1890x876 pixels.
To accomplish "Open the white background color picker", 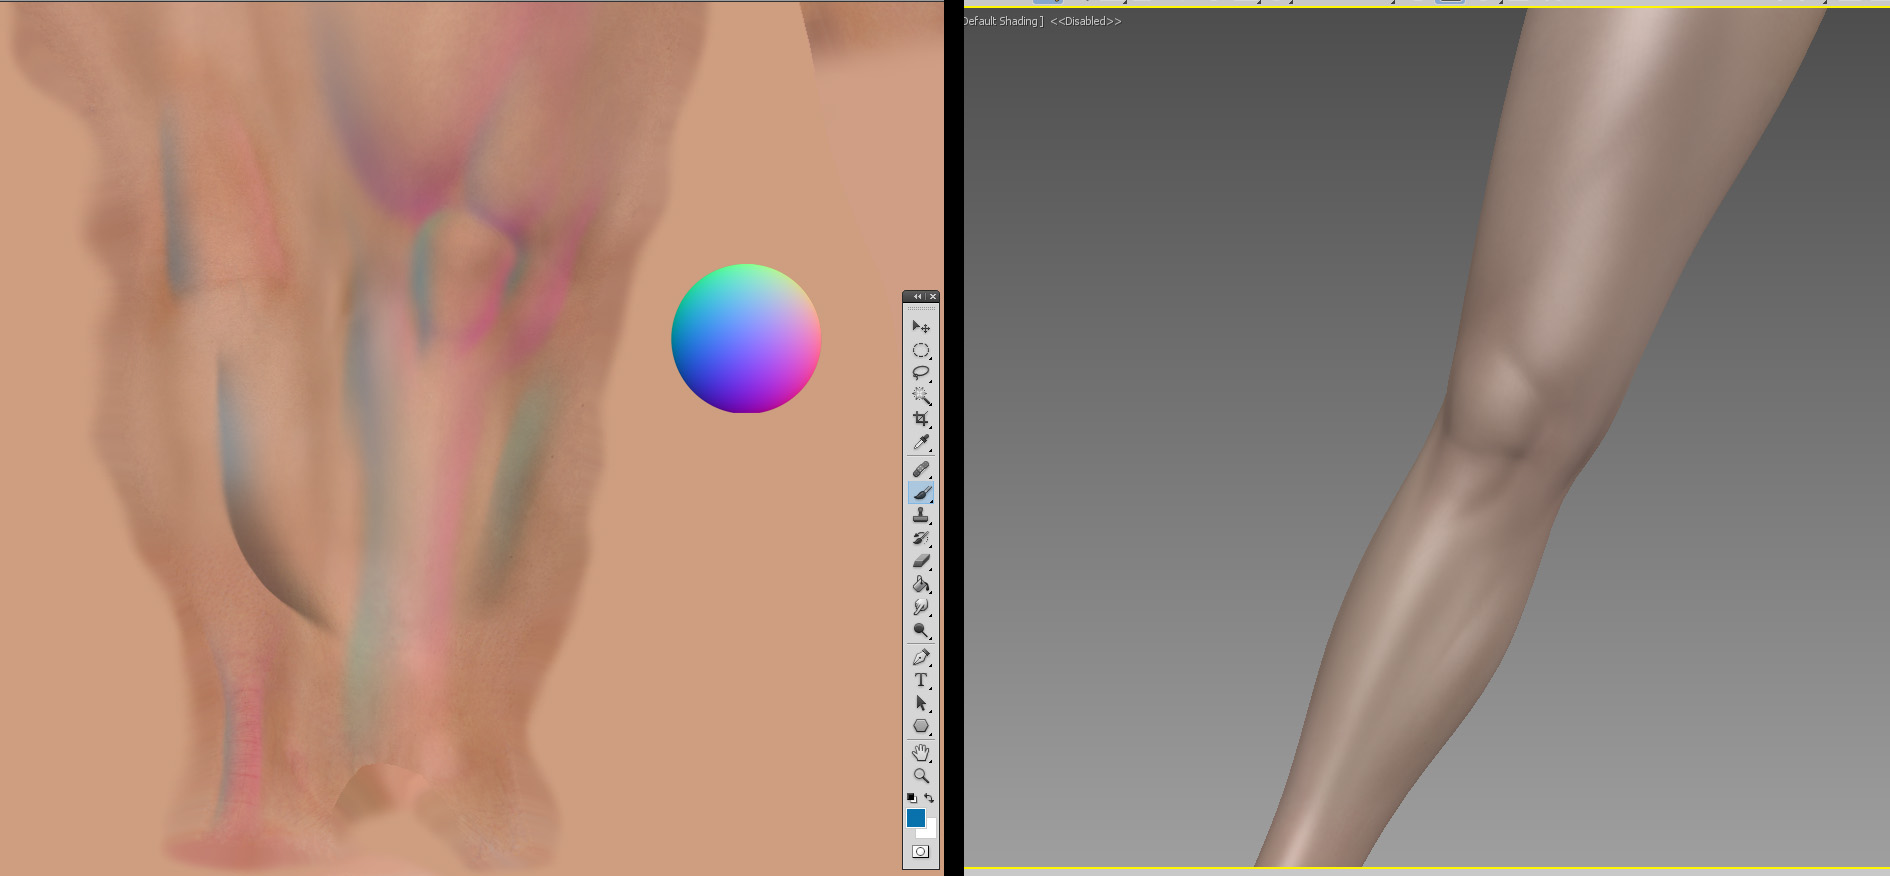I will [930, 831].
